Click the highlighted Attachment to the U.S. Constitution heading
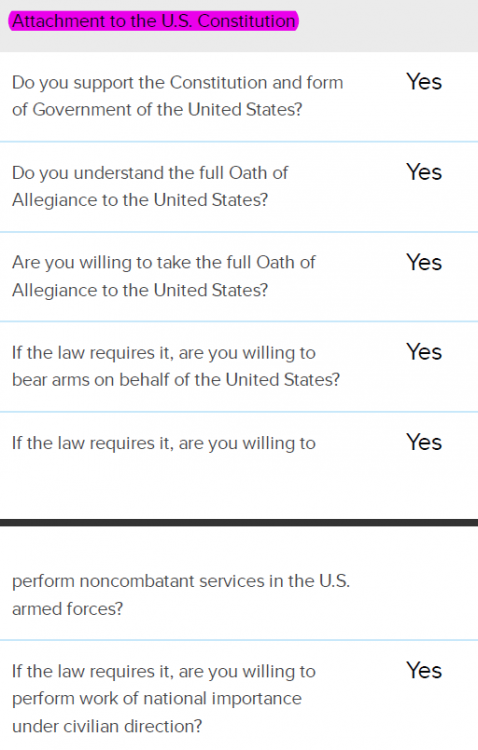 pos(154,21)
